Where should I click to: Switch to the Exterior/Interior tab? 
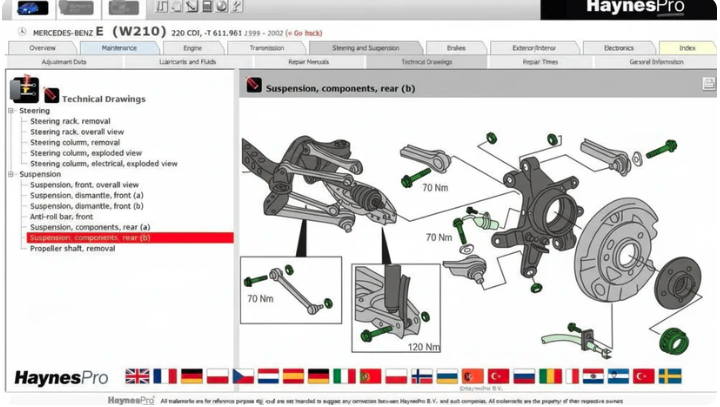[x=534, y=48]
